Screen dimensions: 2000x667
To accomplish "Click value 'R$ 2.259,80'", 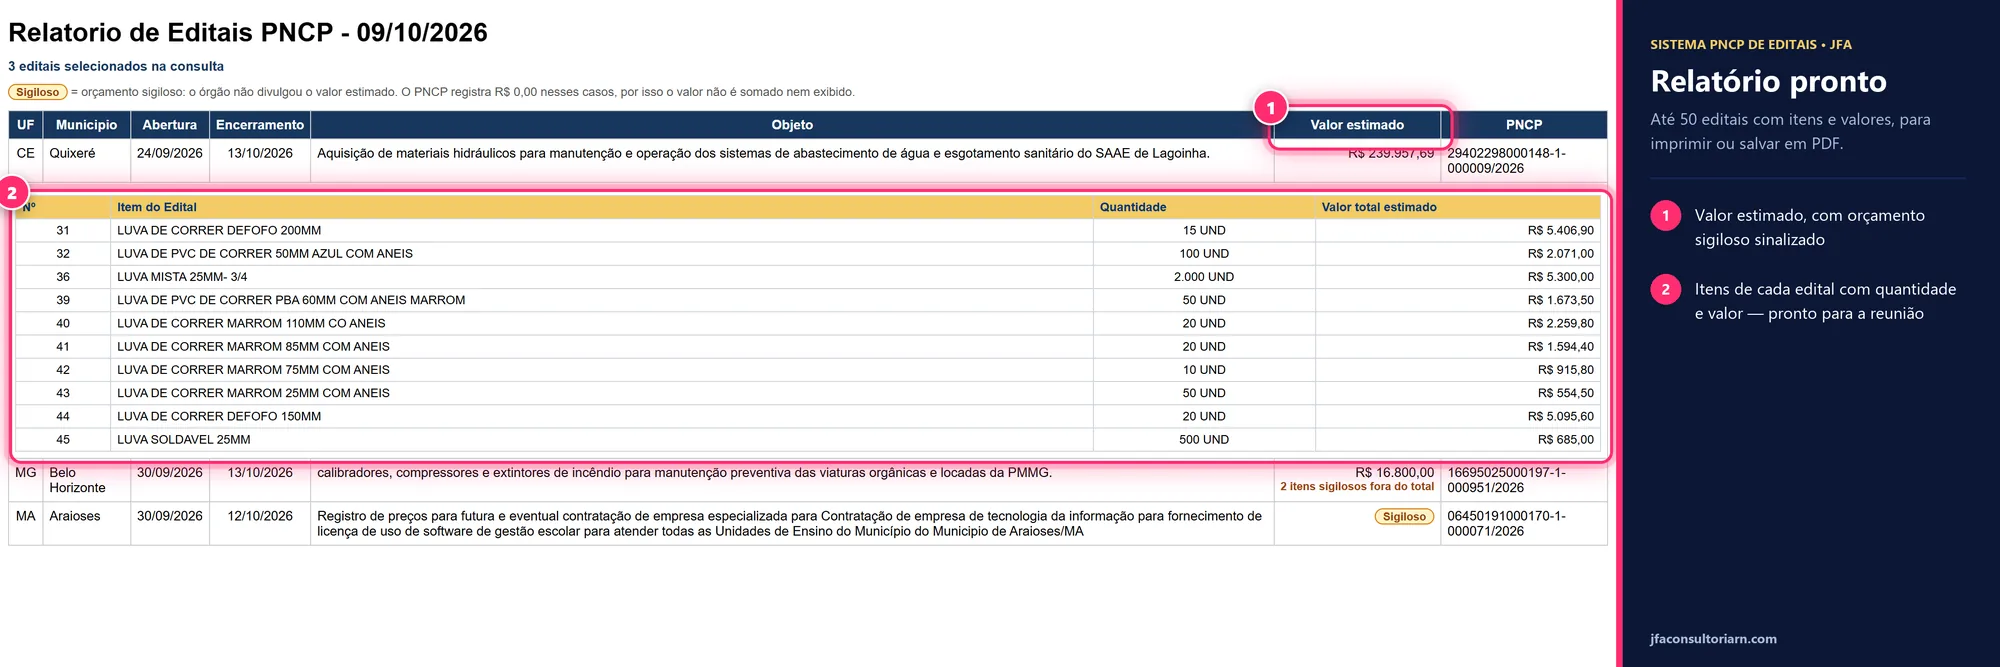I will pos(1560,323).
